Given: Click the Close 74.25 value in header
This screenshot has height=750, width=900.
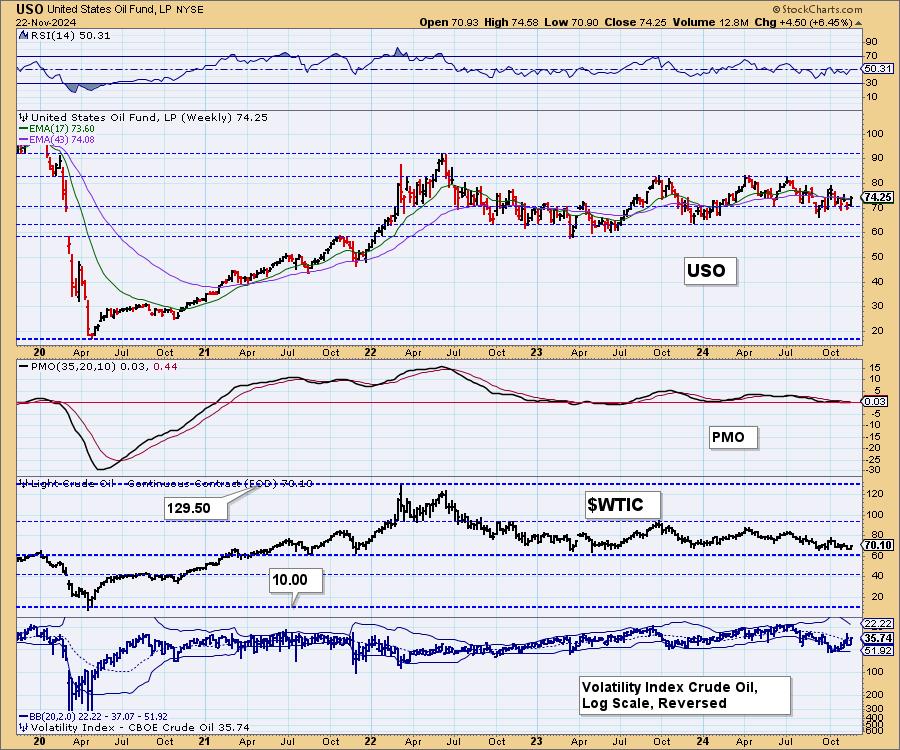Looking at the screenshot, I should [x=635, y=22].
